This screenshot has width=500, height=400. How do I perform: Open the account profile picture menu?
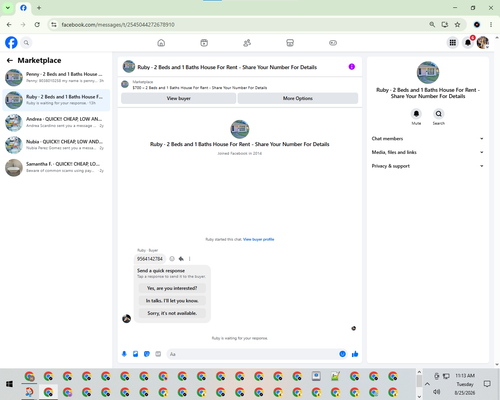483,43
